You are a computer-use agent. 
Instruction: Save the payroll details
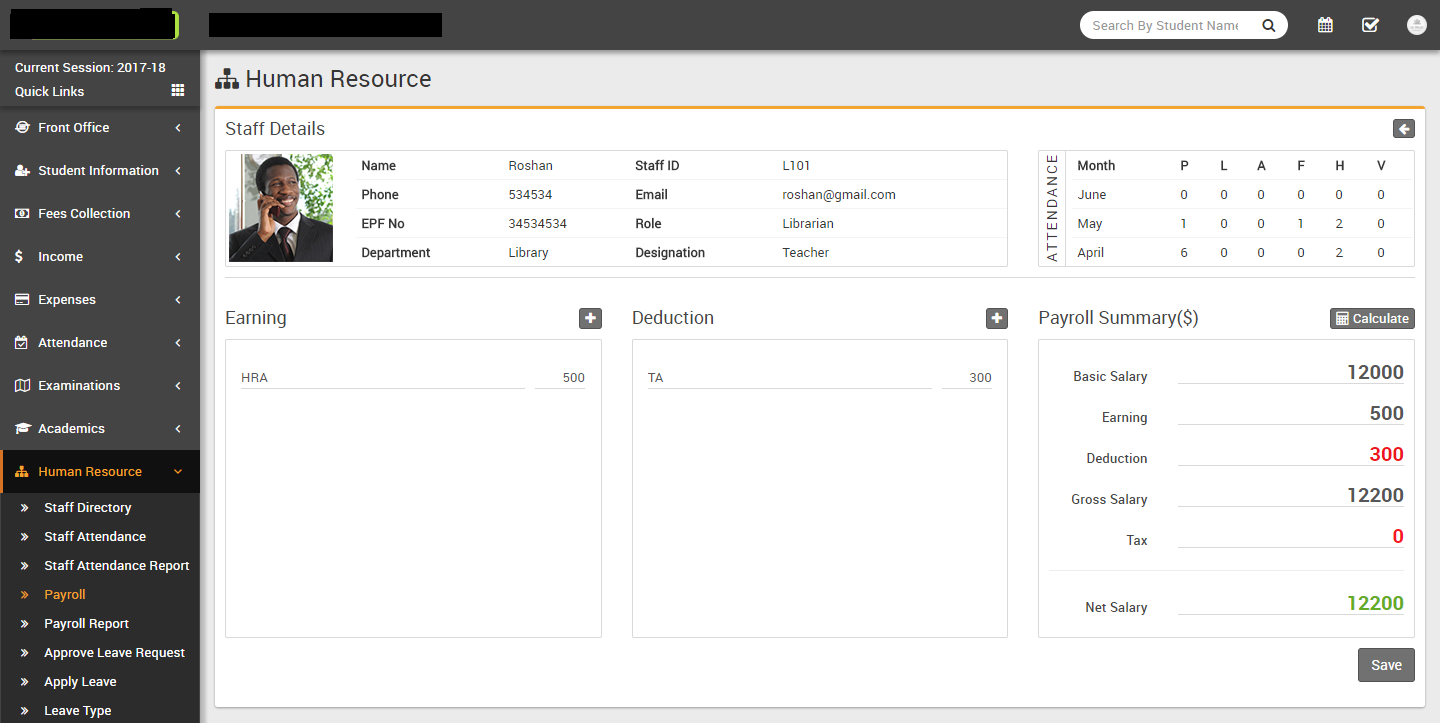pos(1385,665)
